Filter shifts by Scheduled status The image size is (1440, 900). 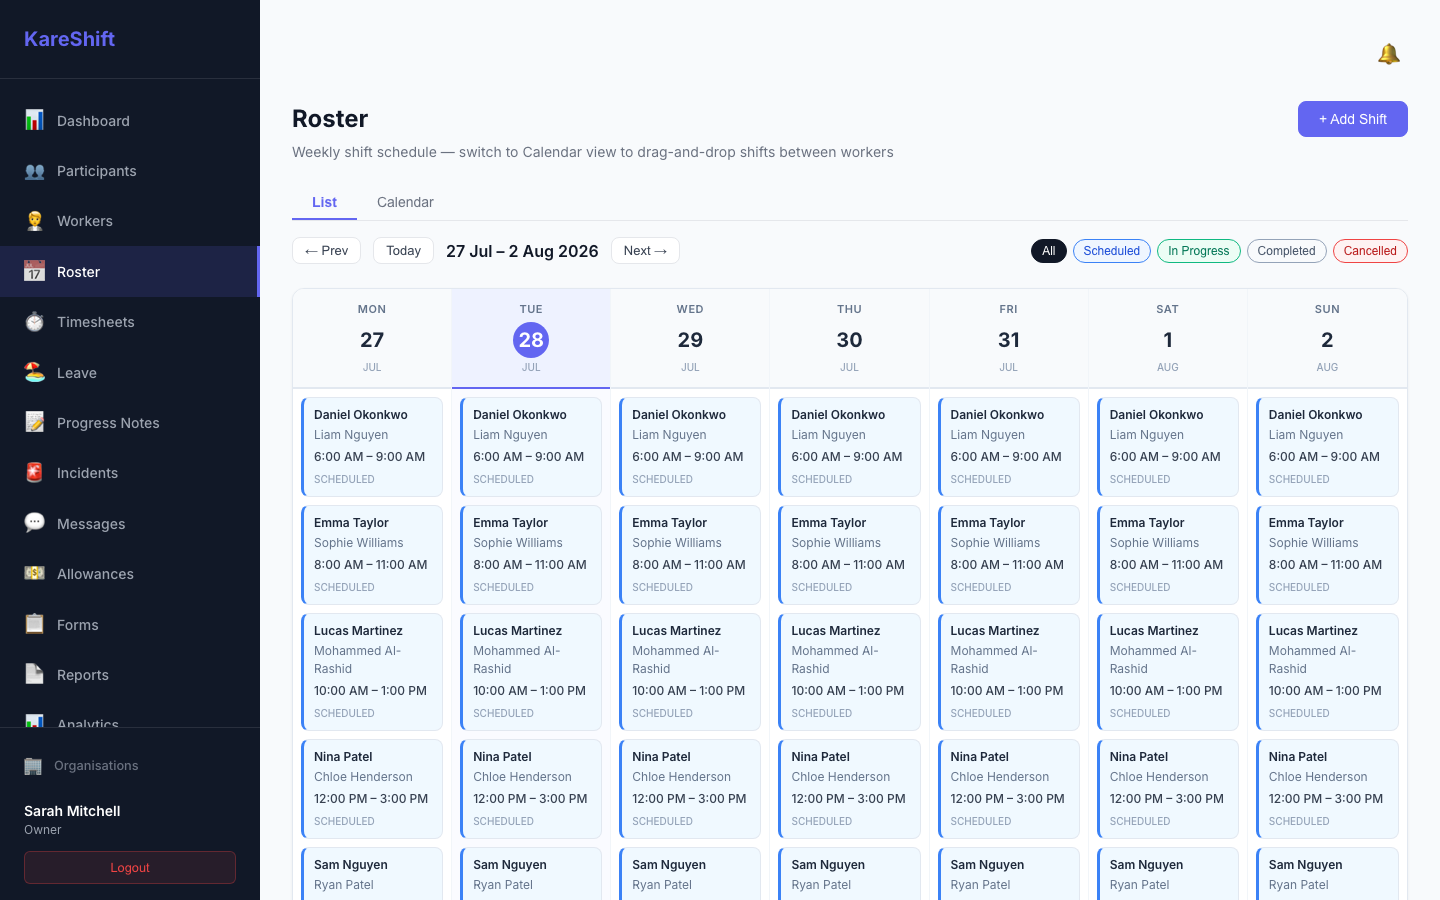[1111, 251]
